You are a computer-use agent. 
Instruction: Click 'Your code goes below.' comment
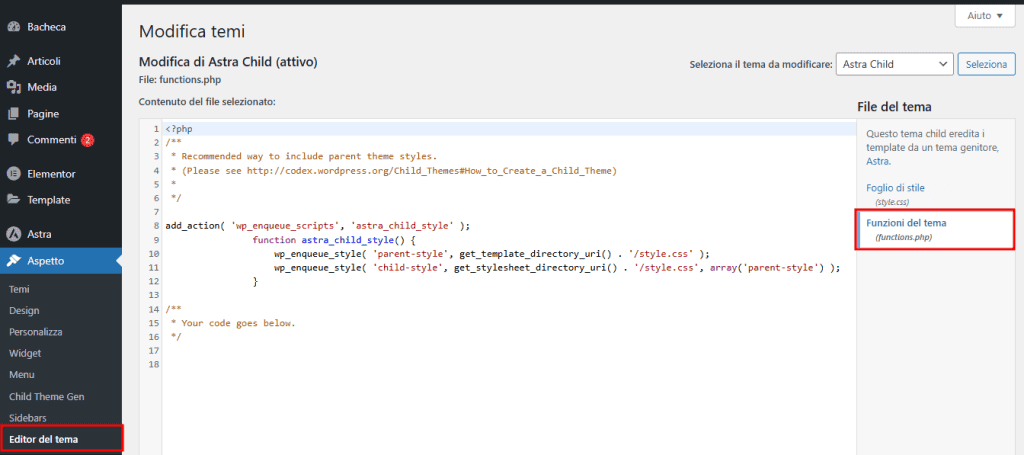click(238, 323)
